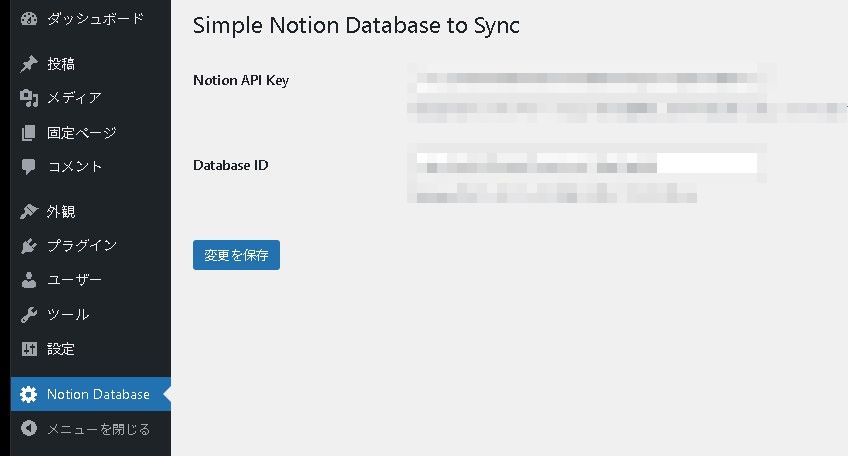
Task: Click the wrench icon for ツール
Action: point(29,314)
